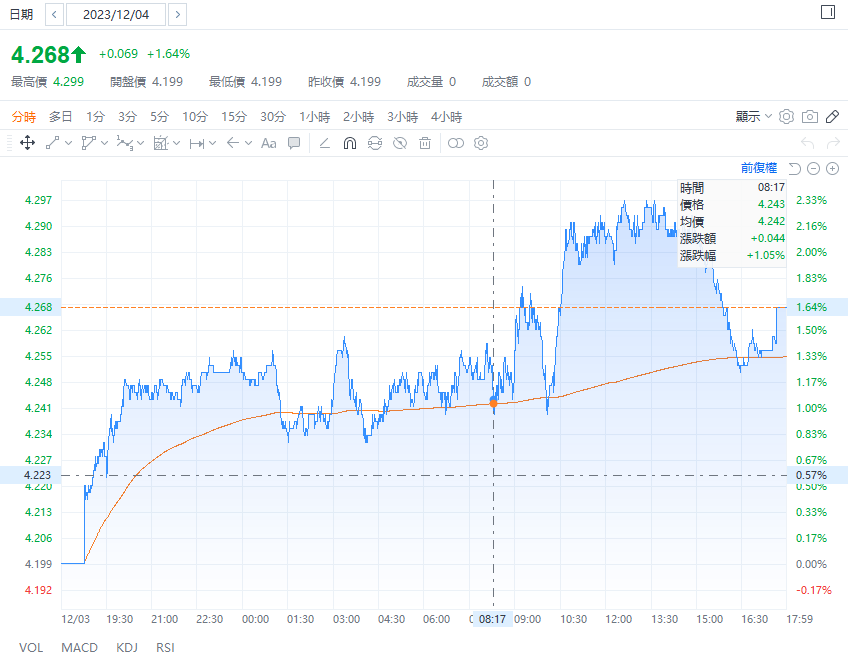The height and width of the screenshot is (666, 848).
Task: Select the measurement range chart tool
Action: 161,143
